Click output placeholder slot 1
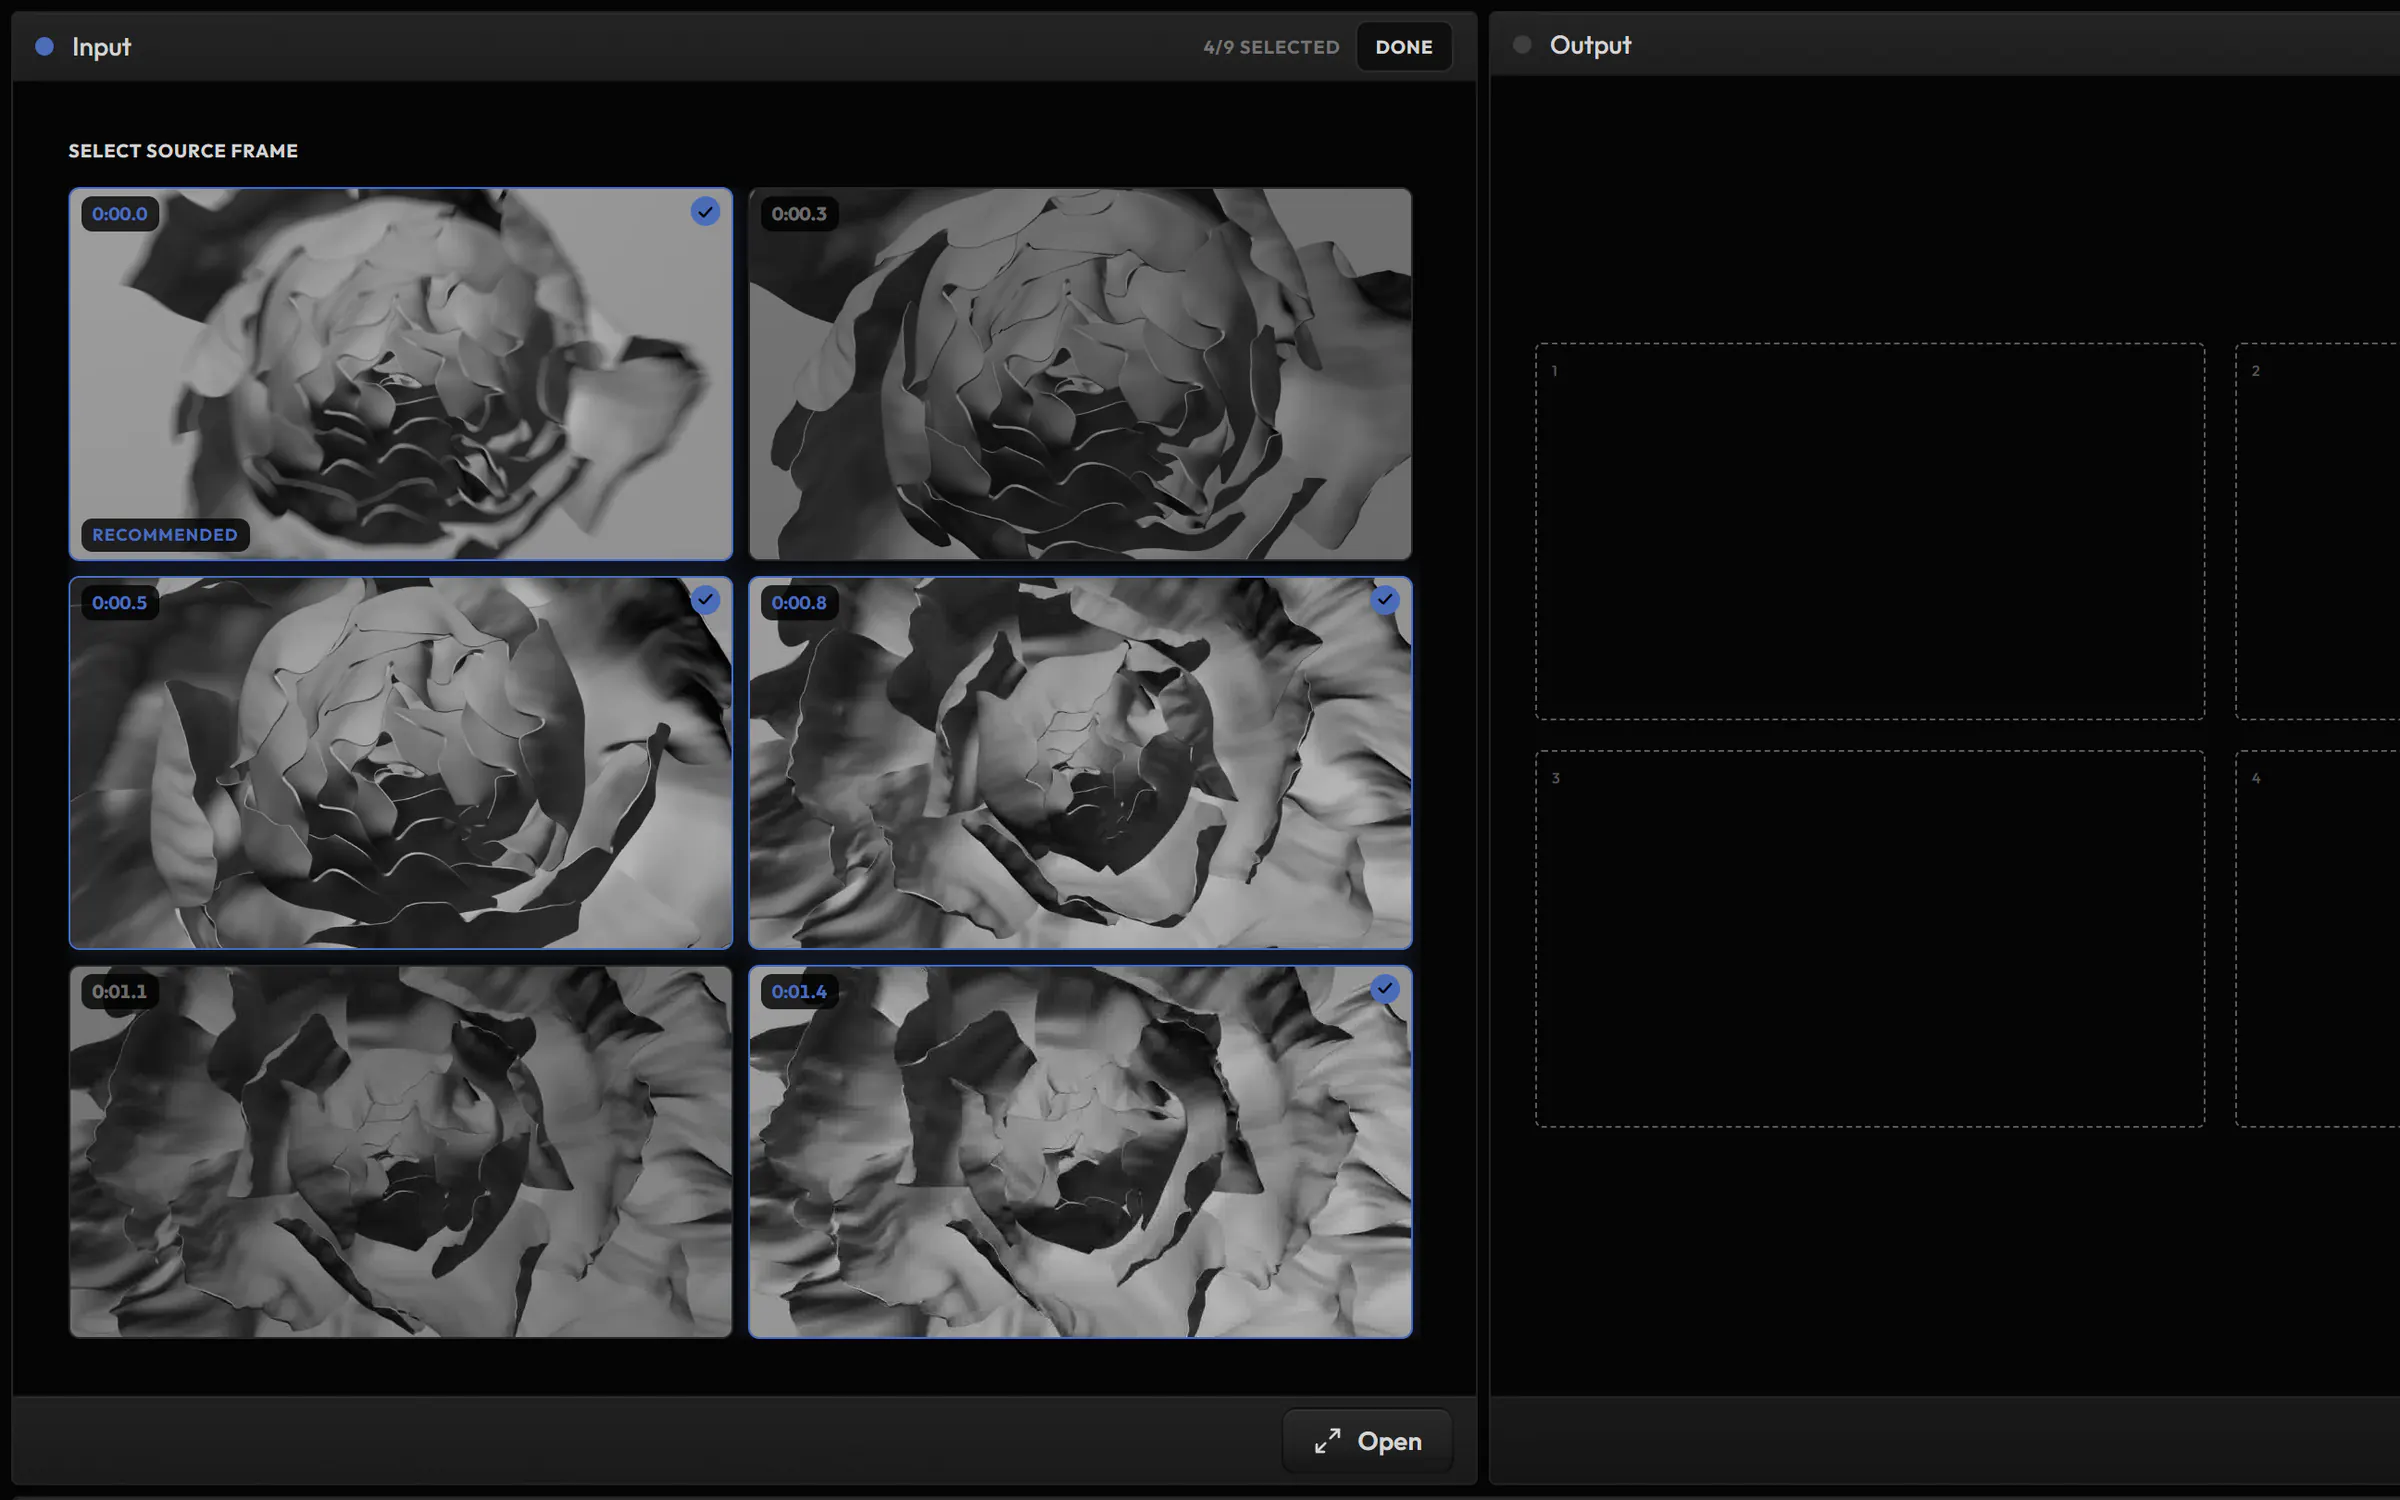This screenshot has width=2400, height=1500. tap(1870, 532)
